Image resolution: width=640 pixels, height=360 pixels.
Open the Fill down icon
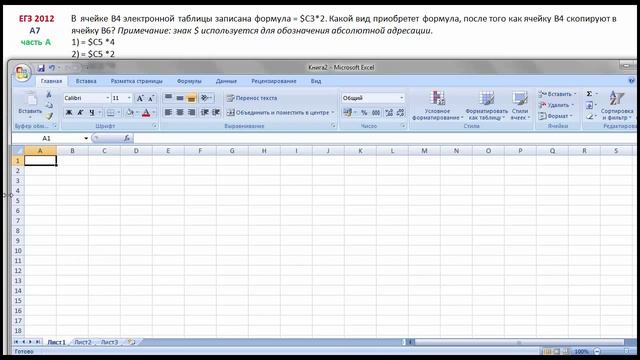tap(590, 105)
